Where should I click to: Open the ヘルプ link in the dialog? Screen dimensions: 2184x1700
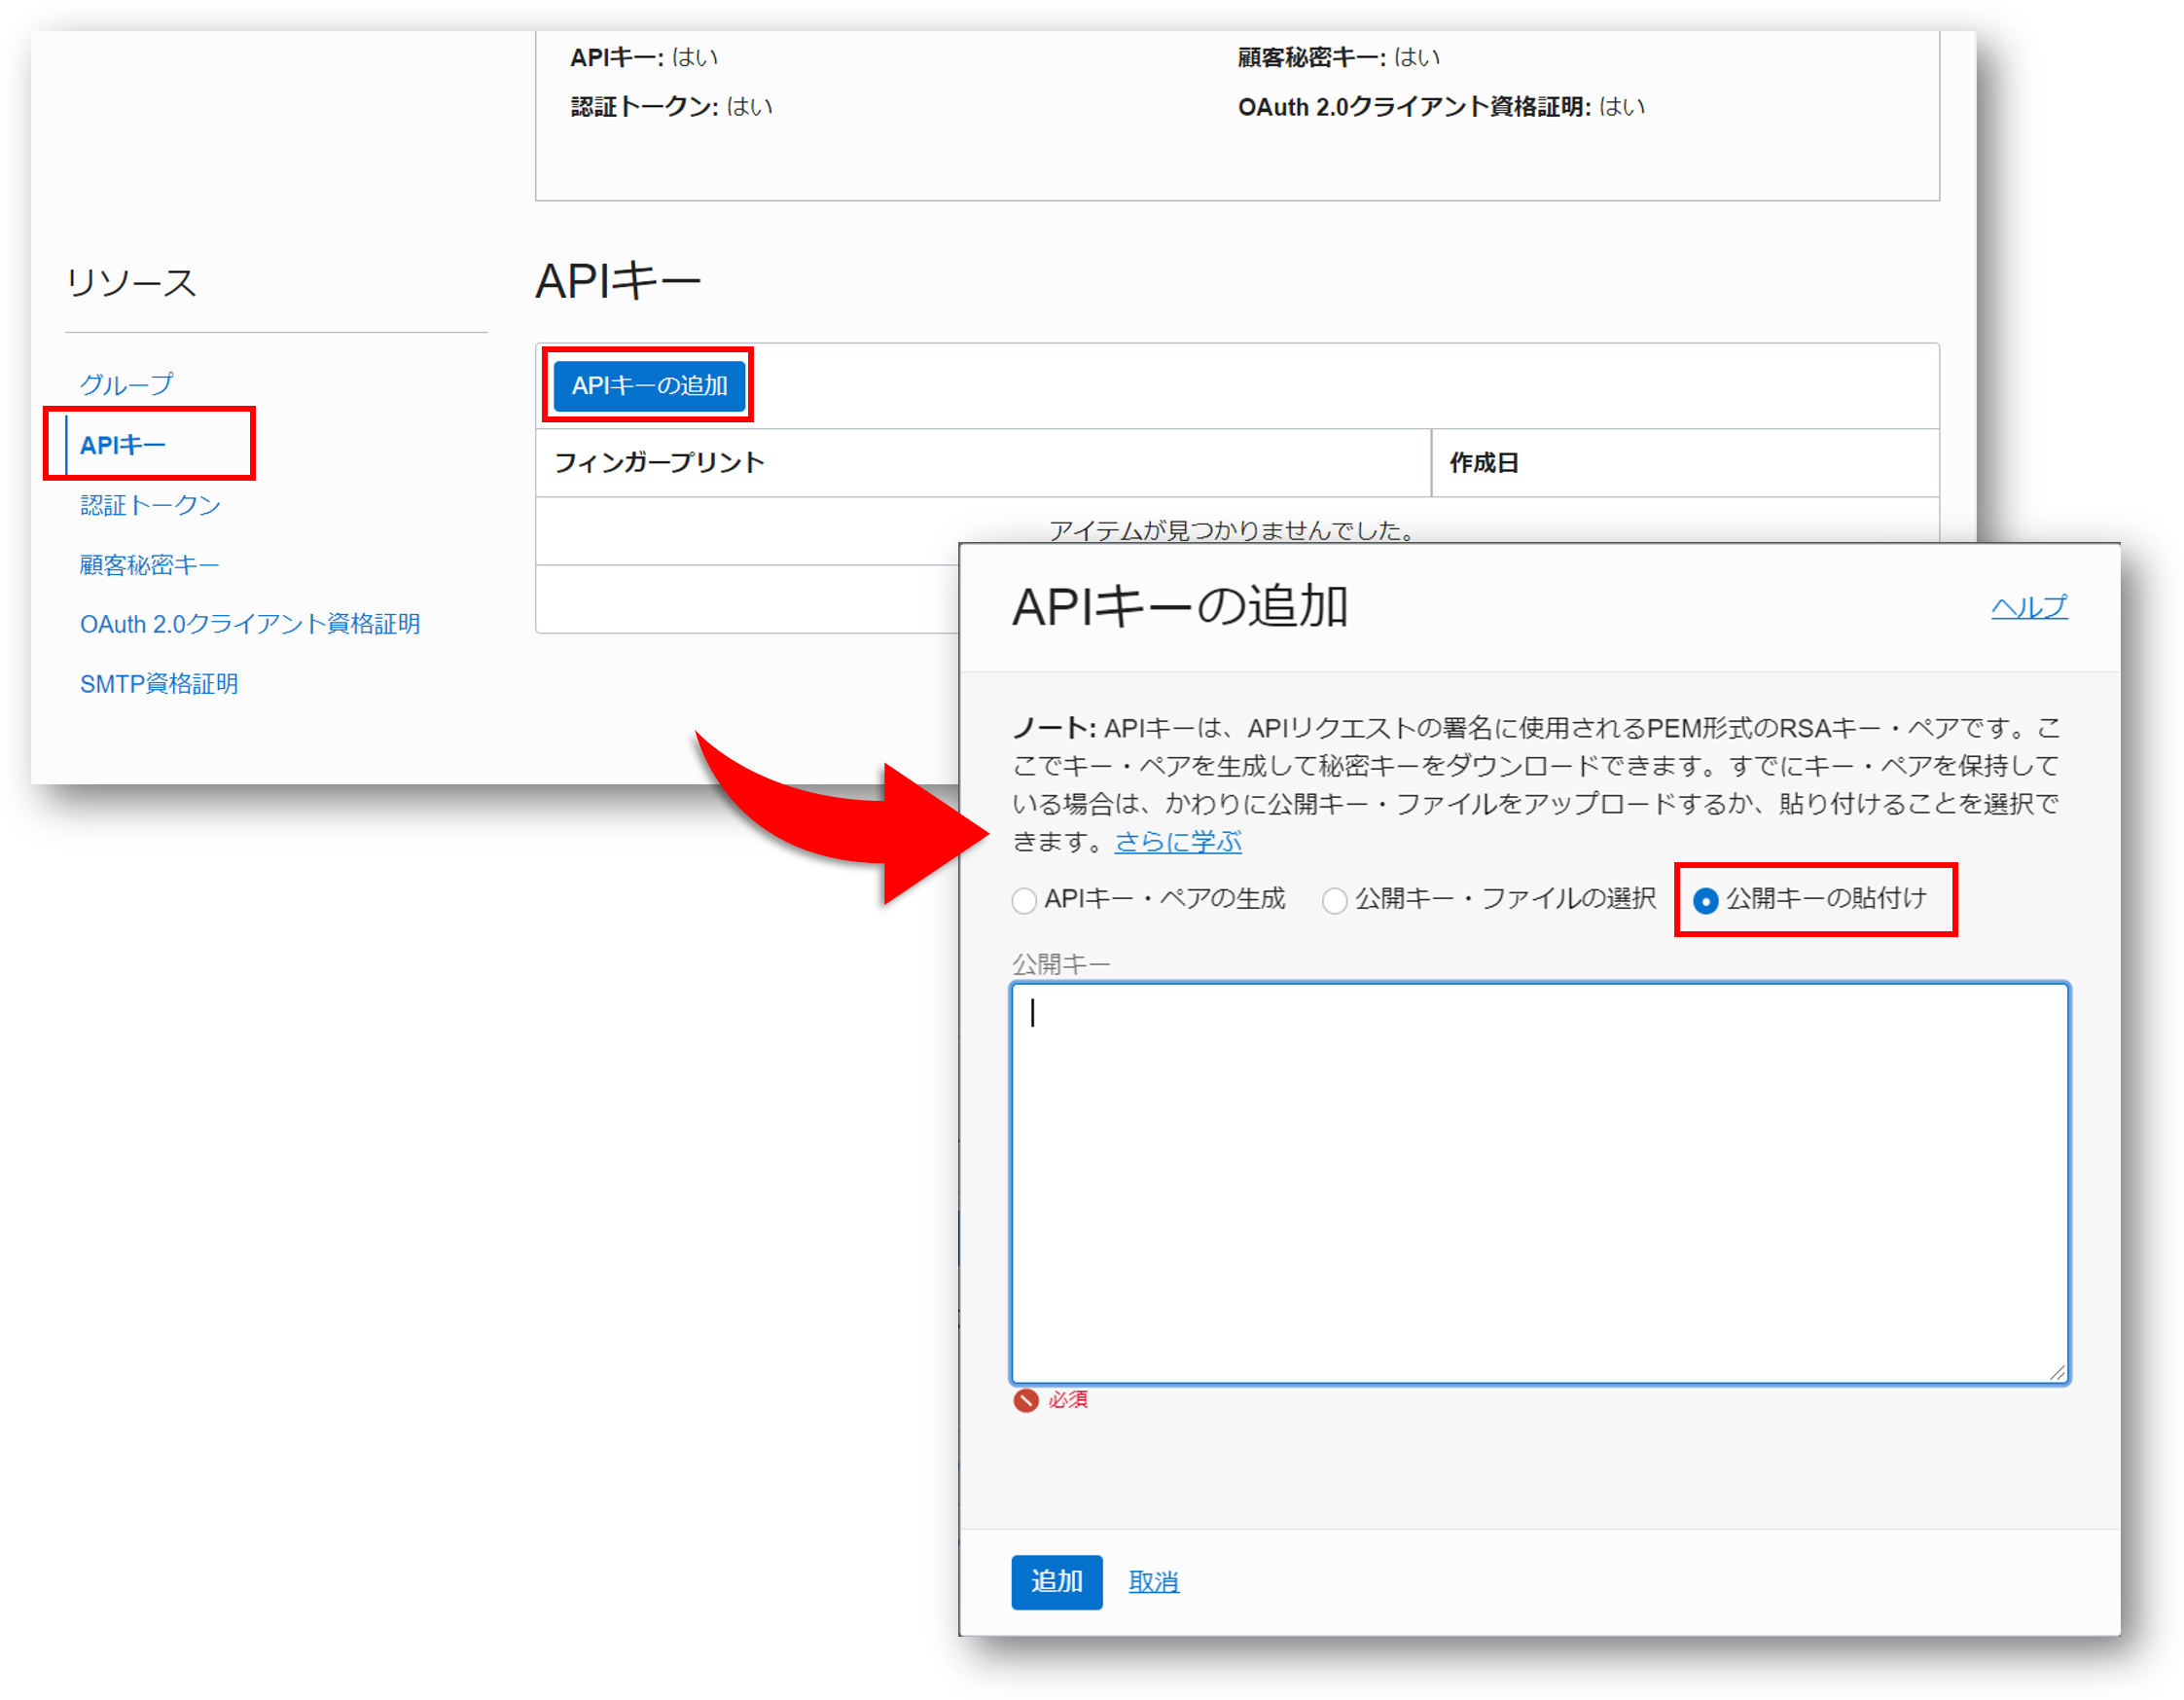(x=2029, y=606)
